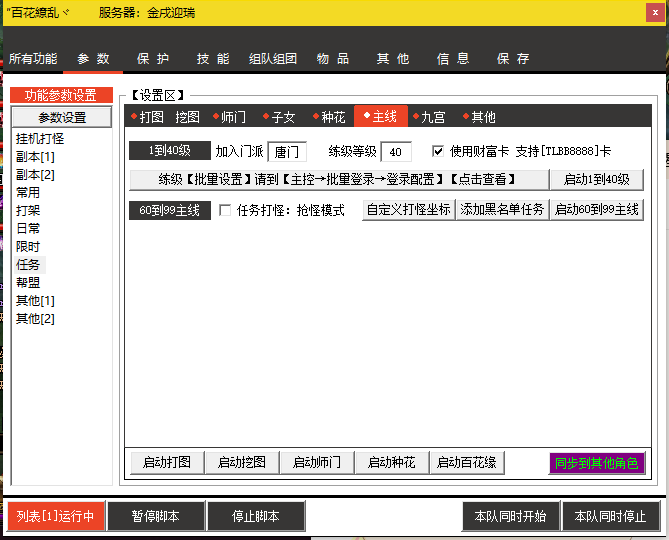Close the window with red X
This screenshot has height=540, width=669.
[655, 12]
